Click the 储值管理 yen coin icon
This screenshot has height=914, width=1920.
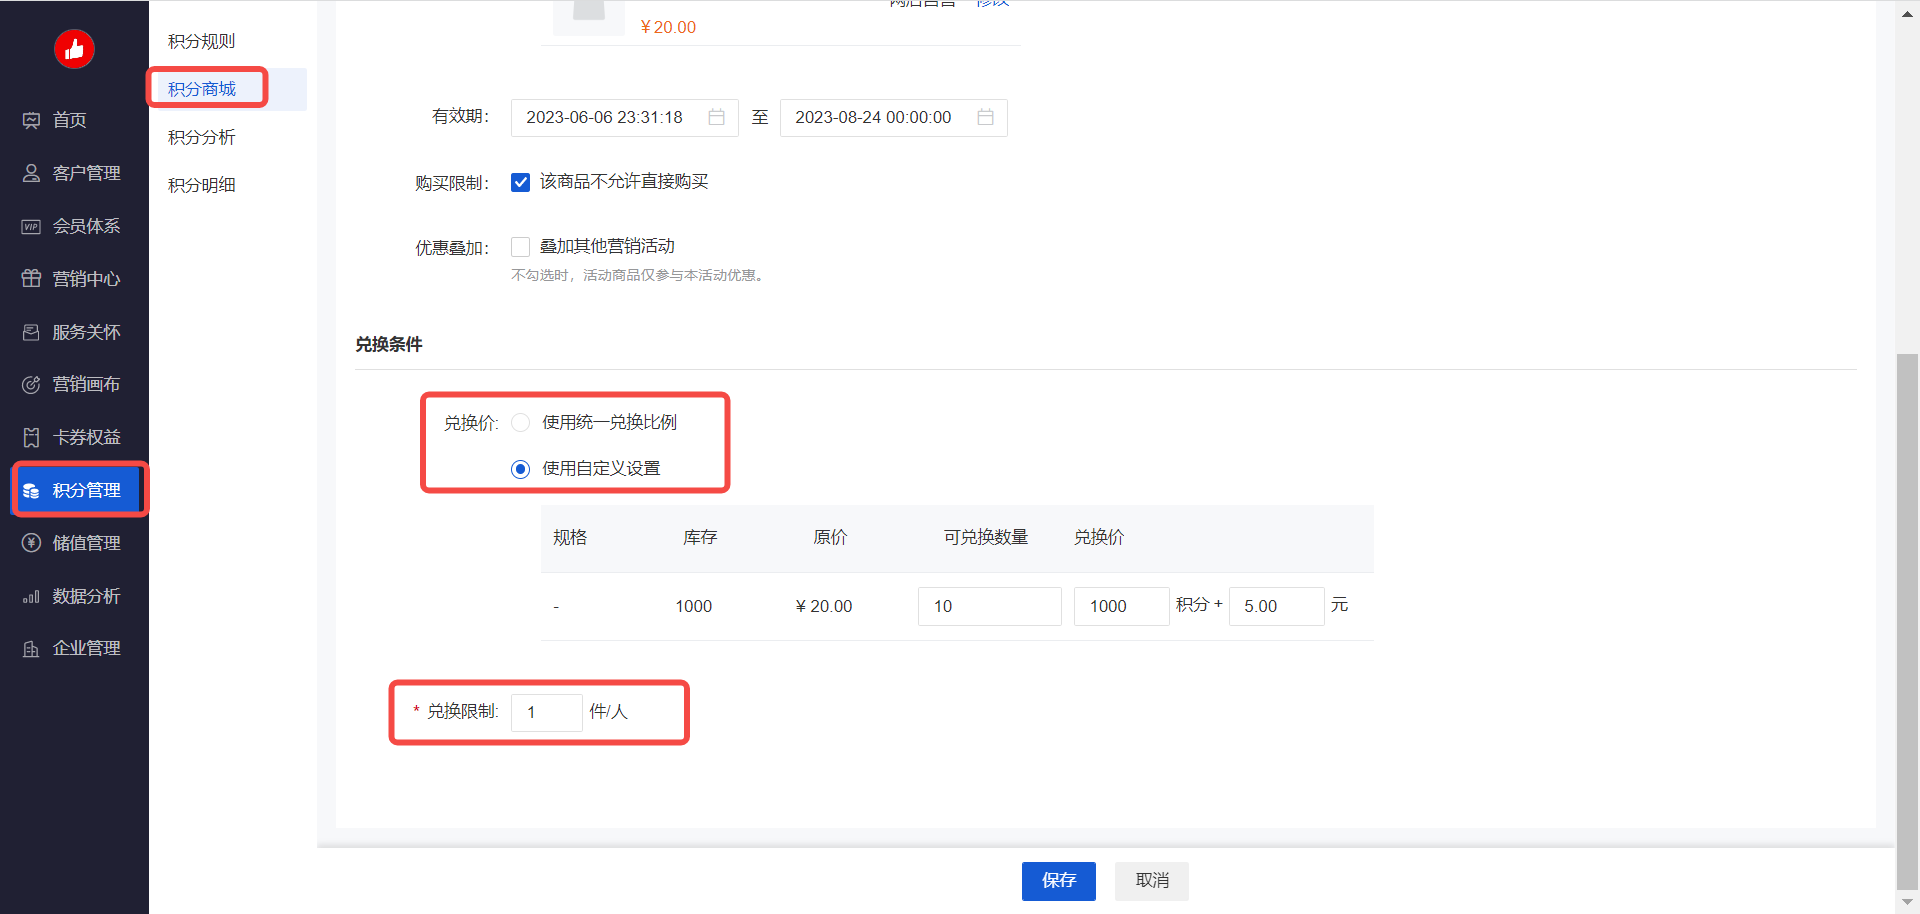(x=31, y=543)
